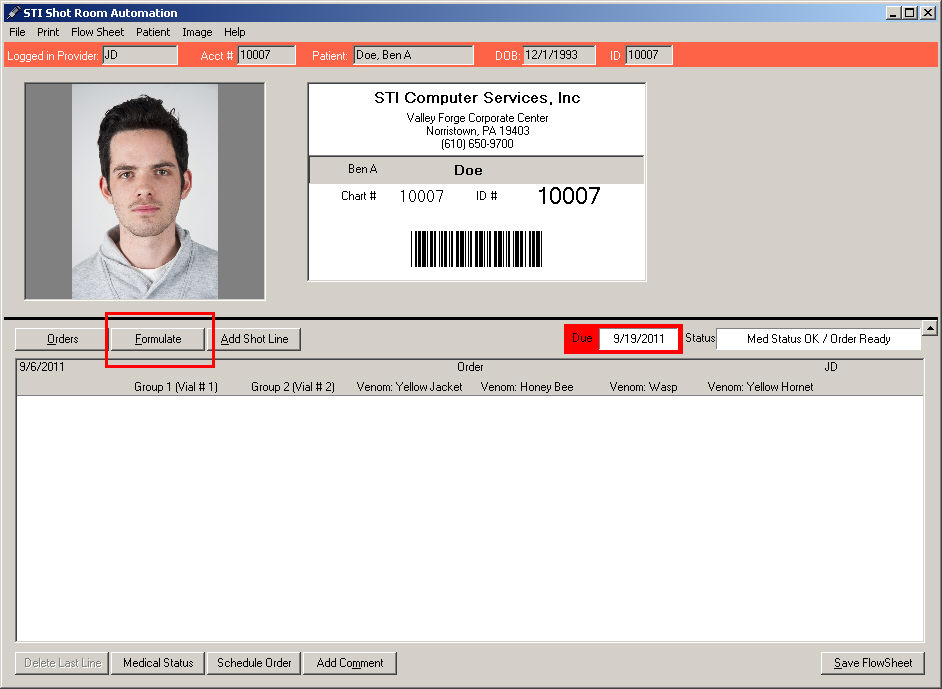Click the Due date field
This screenshot has width=942, height=689.
(639, 339)
